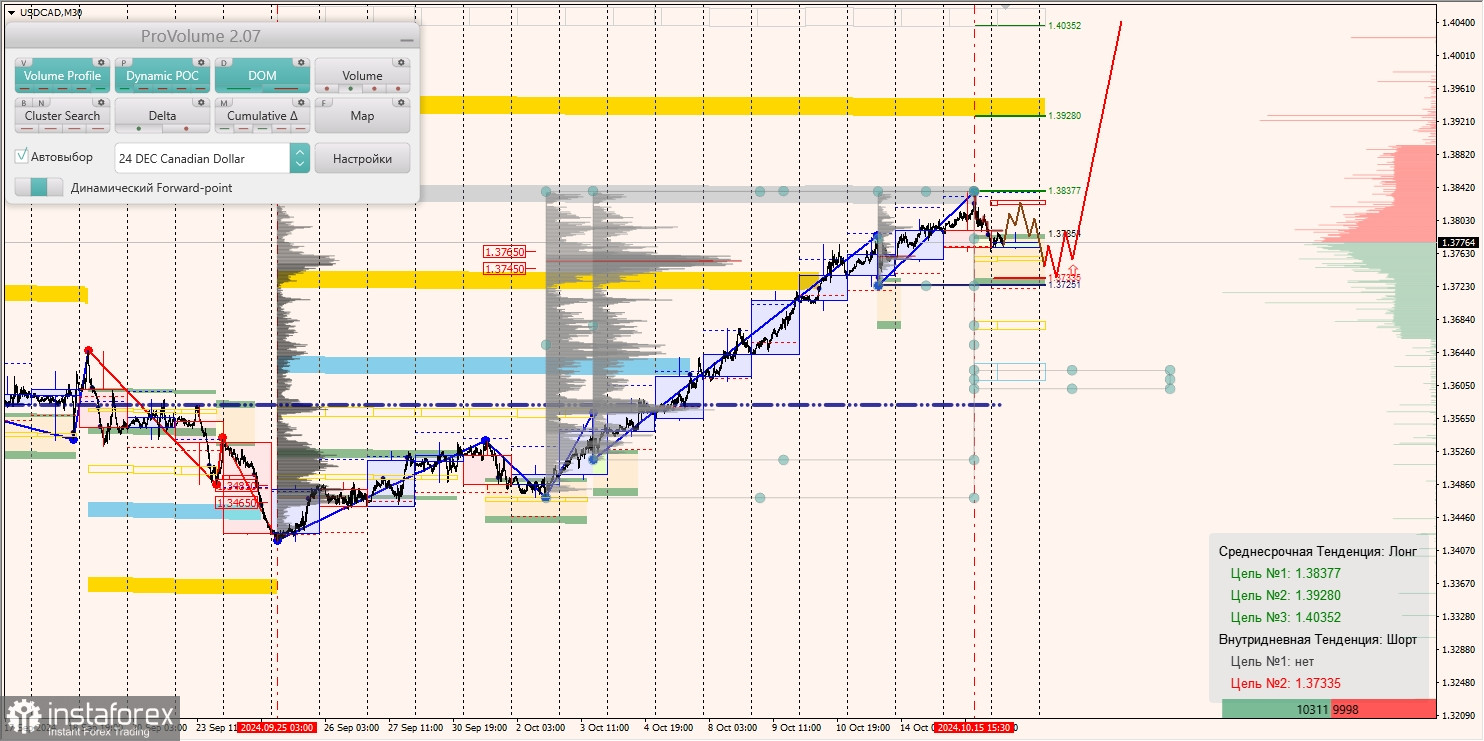Image resolution: width=1484 pixels, height=741 pixels.
Task: Minimize the ProVolume 2.07 panel
Action: [x=406, y=38]
